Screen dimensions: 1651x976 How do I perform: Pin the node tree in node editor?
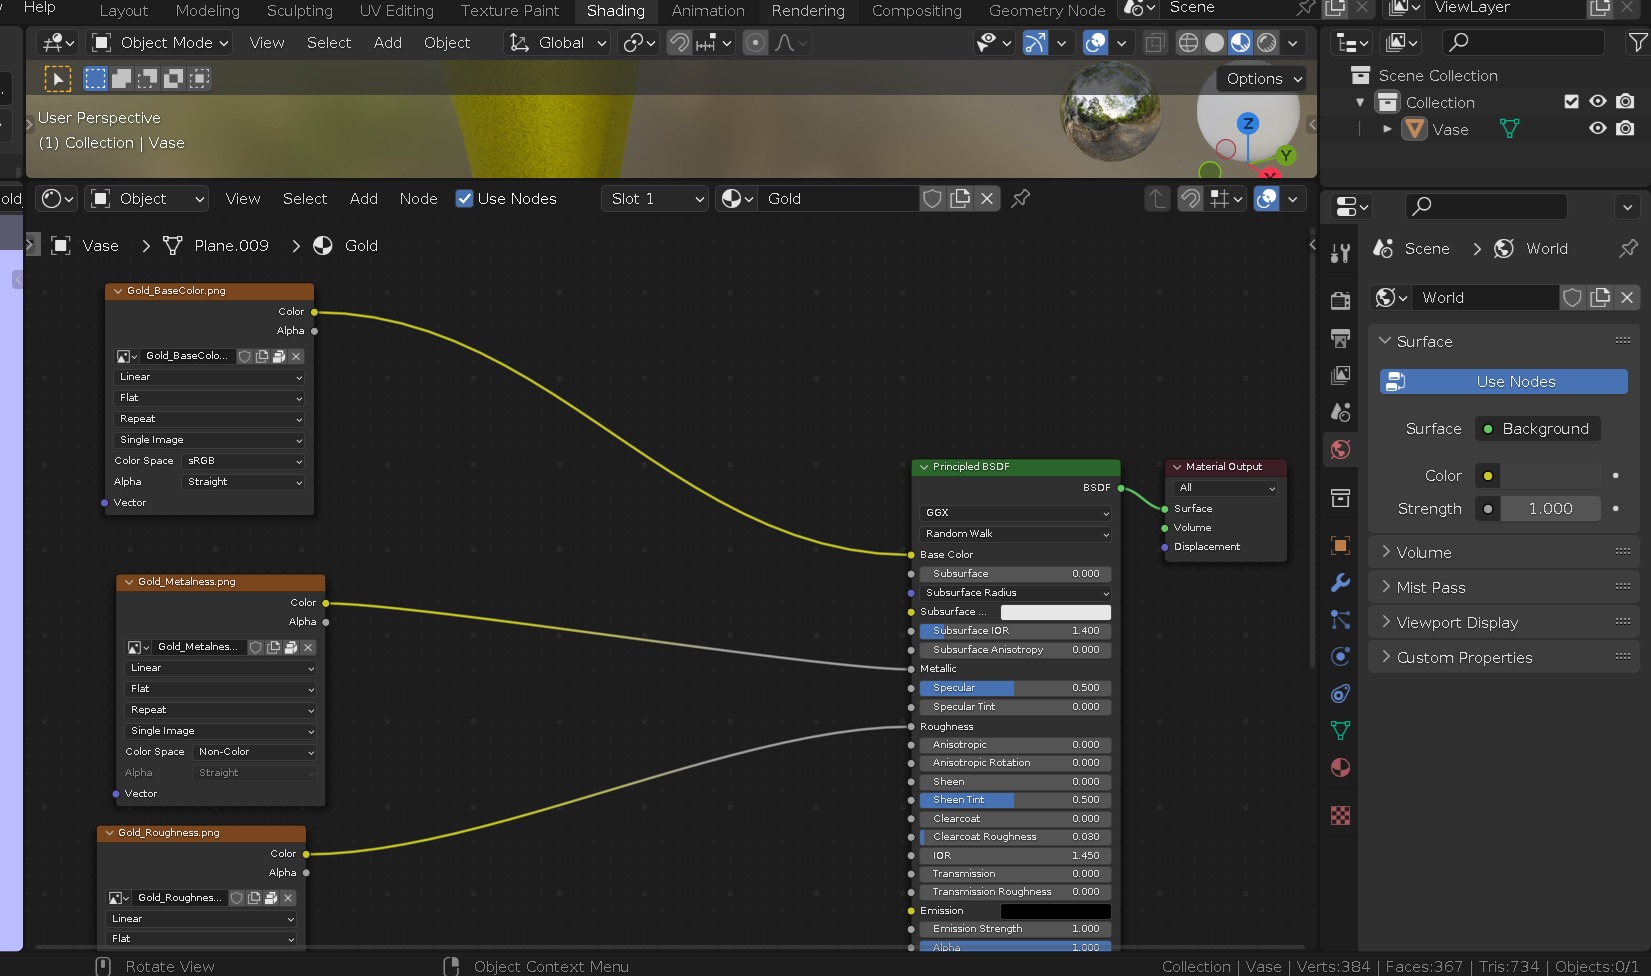point(1020,199)
